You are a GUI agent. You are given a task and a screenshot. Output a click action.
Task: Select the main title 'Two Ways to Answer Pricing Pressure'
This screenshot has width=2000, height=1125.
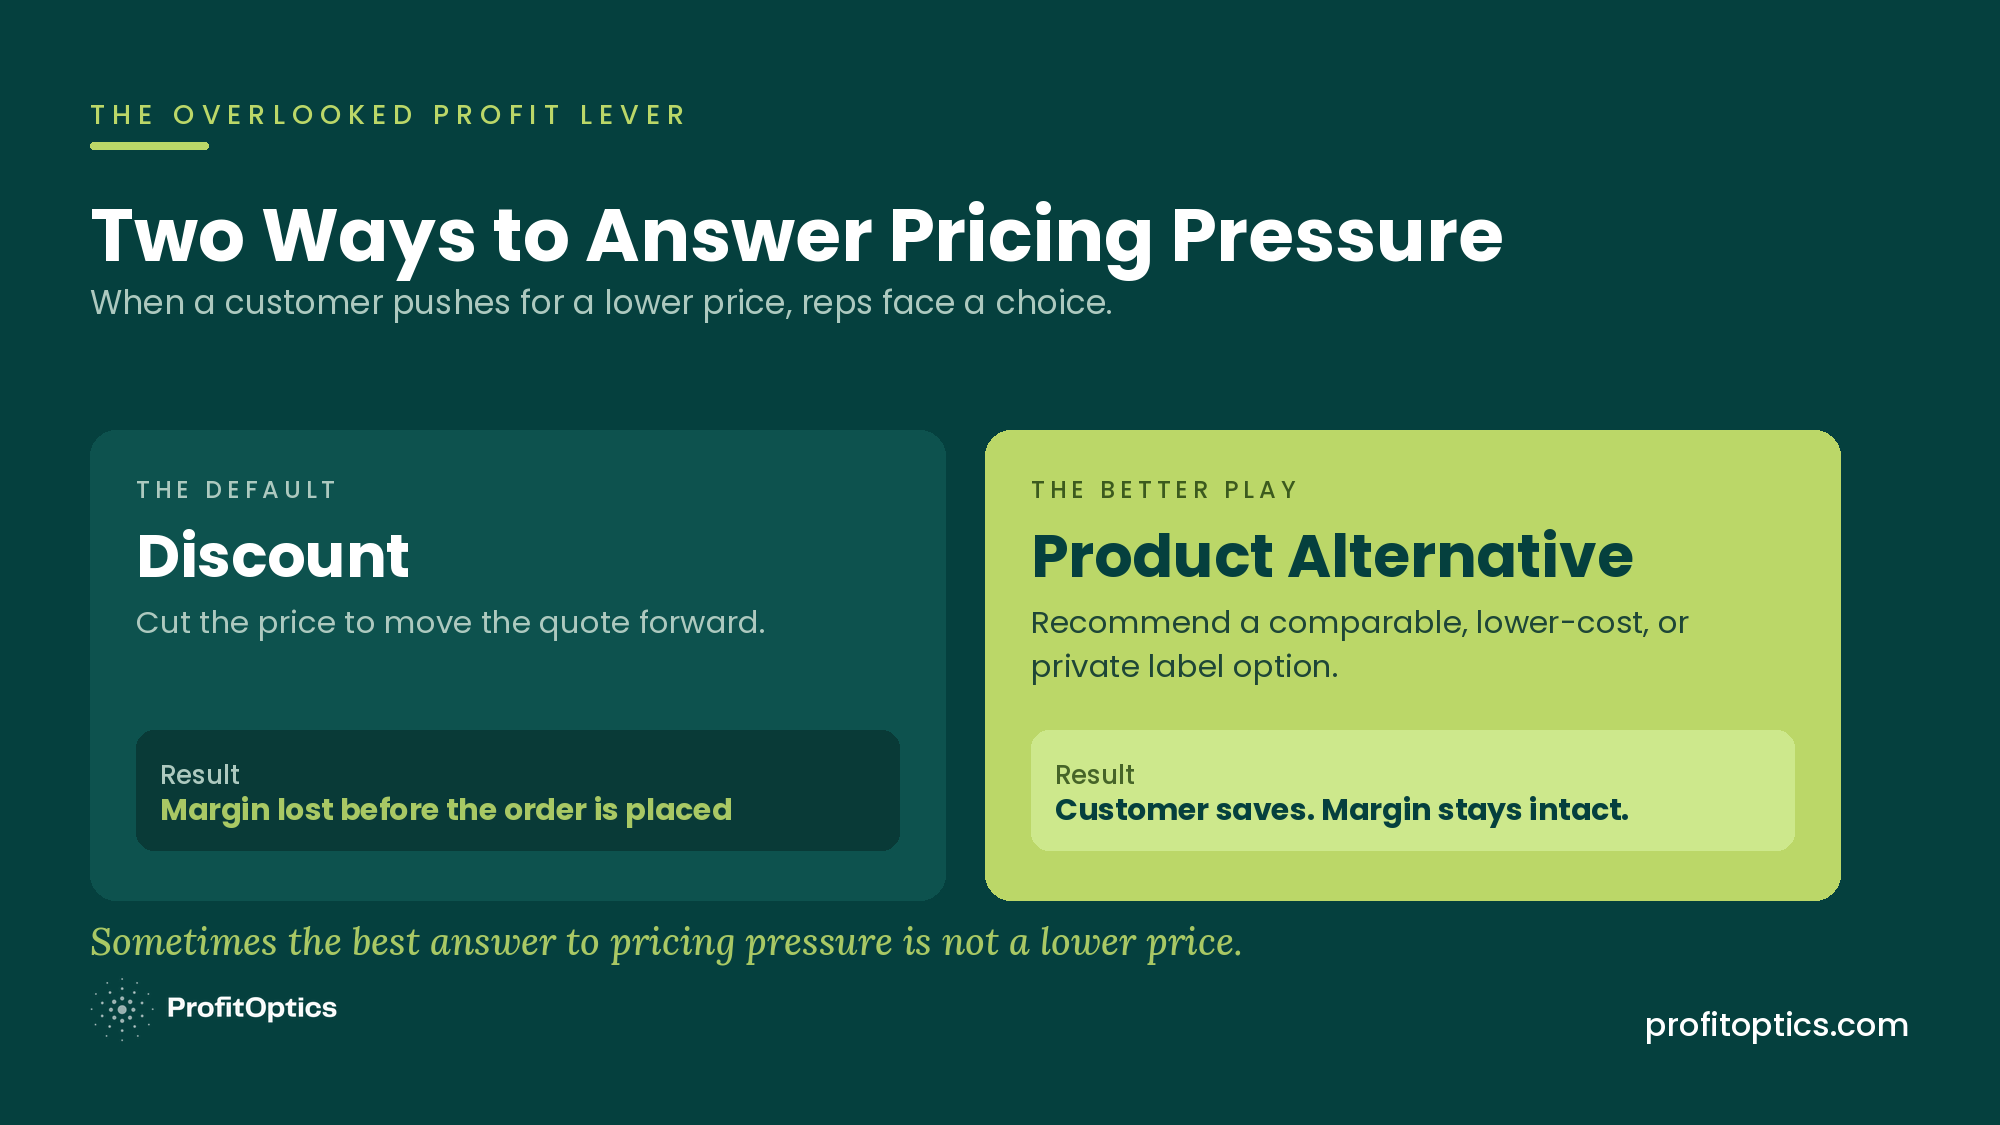pyautogui.click(x=797, y=237)
